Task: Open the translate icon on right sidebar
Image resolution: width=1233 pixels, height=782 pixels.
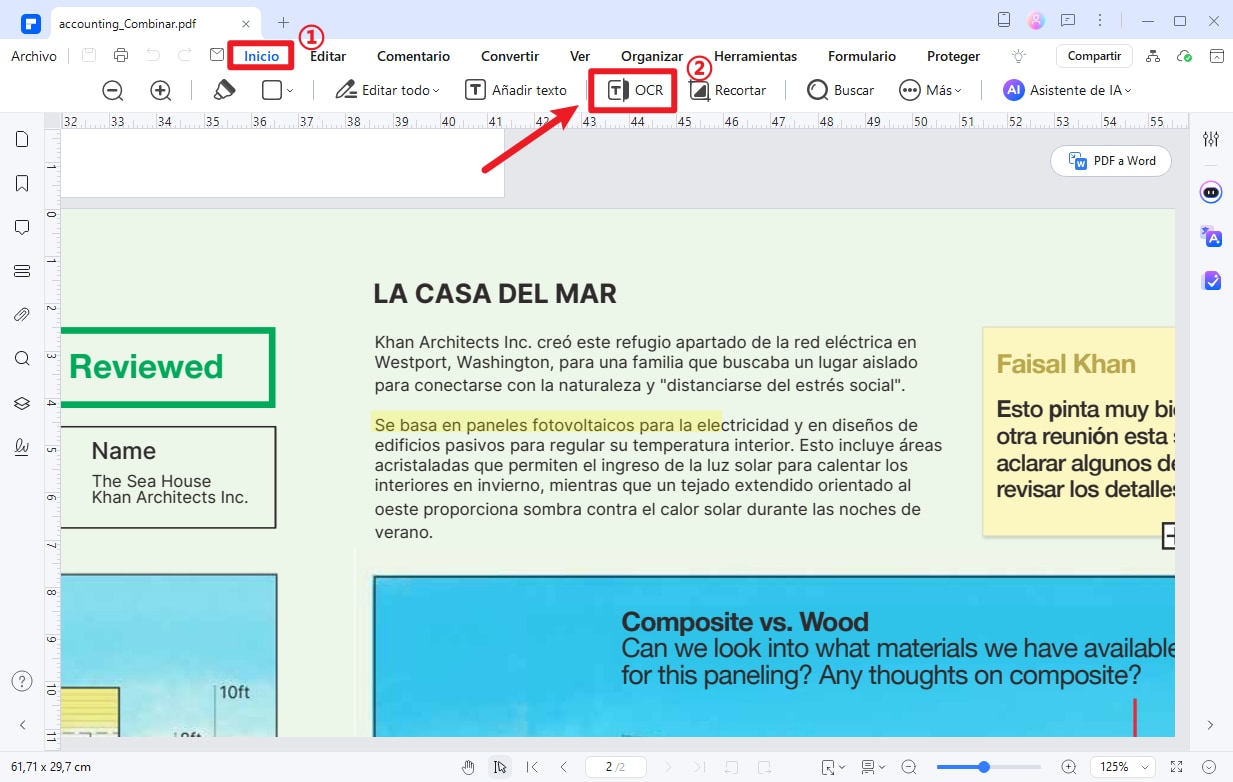Action: (x=1211, y=236)
